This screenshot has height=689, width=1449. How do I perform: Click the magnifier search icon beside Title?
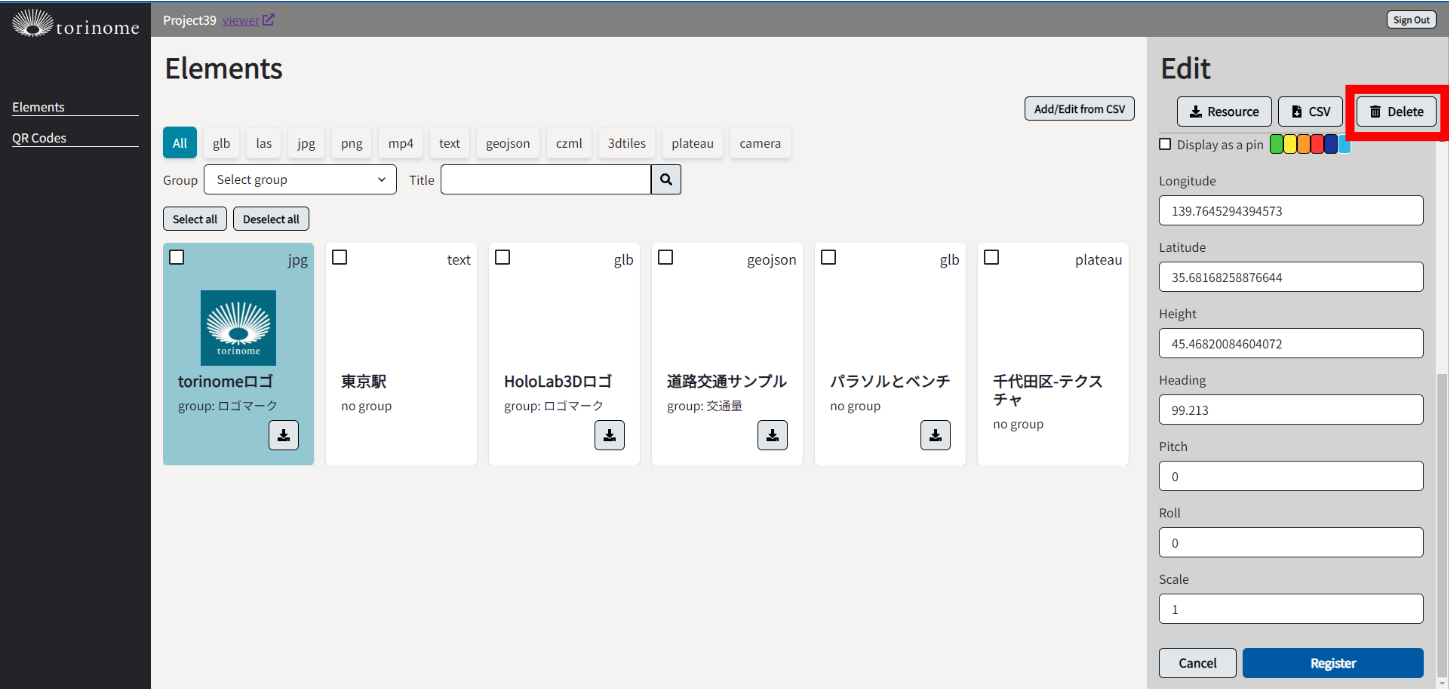pyautogui.click(x=666, y=180)
